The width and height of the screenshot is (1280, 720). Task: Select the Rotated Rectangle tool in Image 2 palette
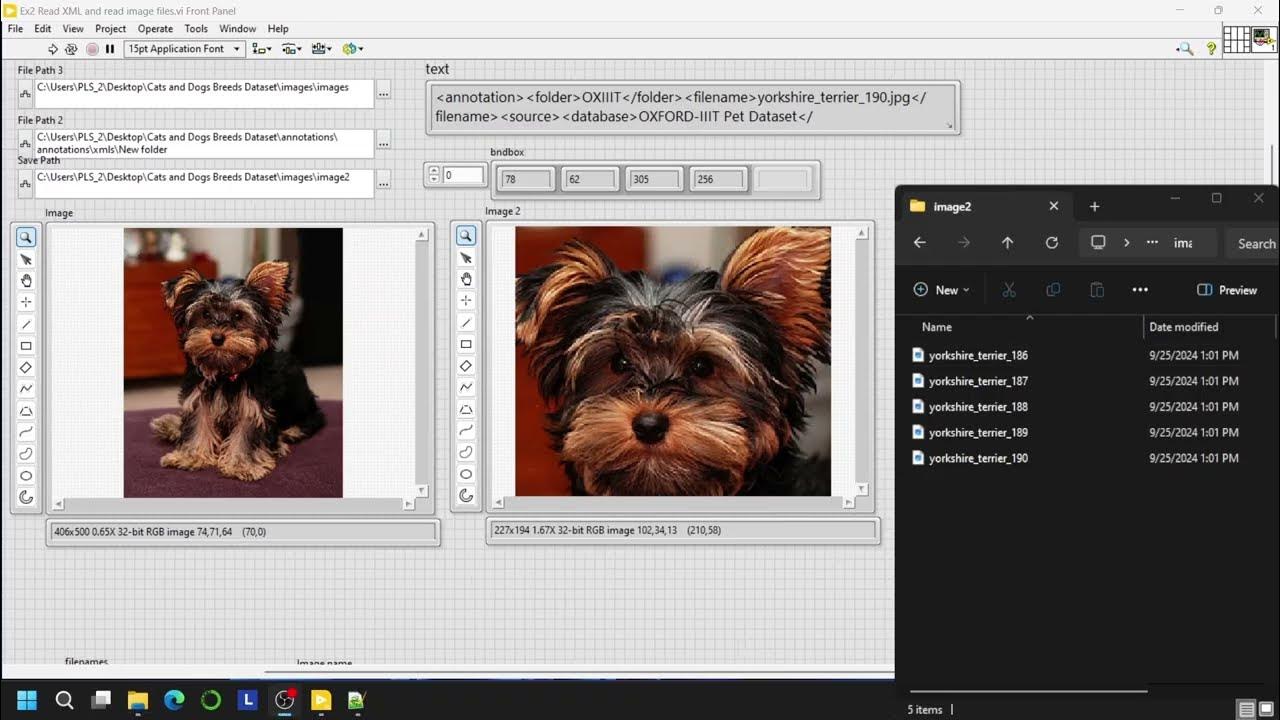pos(466,366)
